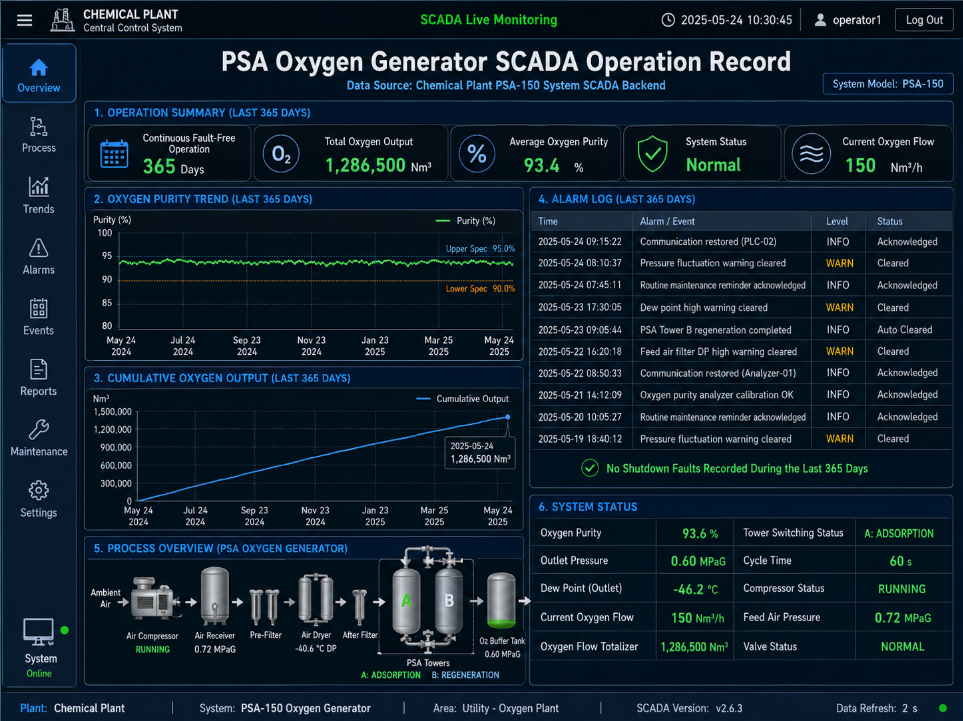Open the Maintenance wrench item
The height and width of the screenshot is (721, 963).
click(x=39, y=438)
